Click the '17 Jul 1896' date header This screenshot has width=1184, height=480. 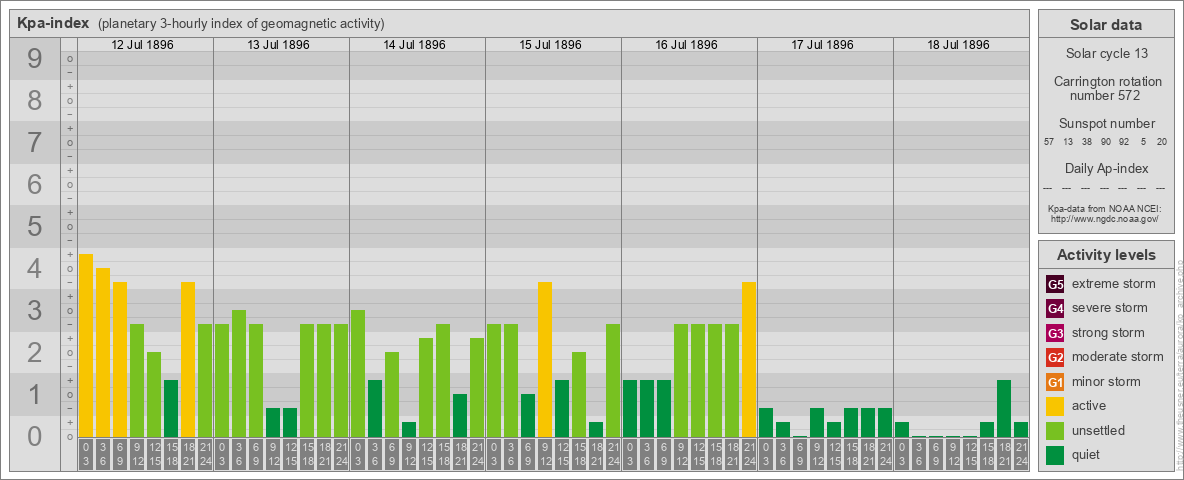click(x=822, y=45)
